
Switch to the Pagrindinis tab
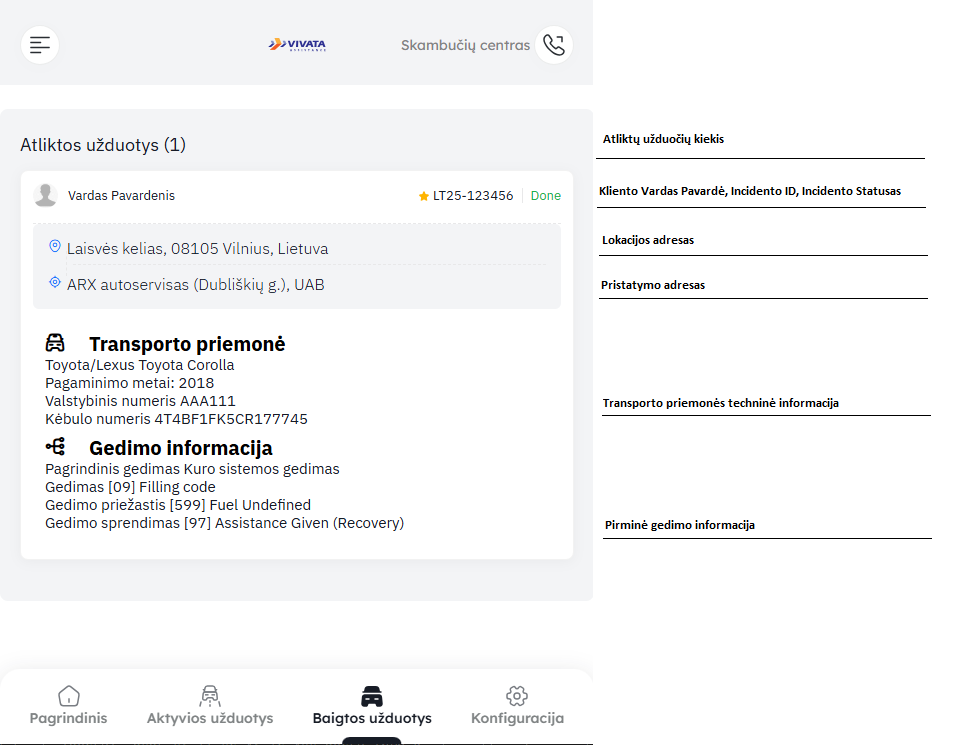pyautogui.click(x=68, y=706)
